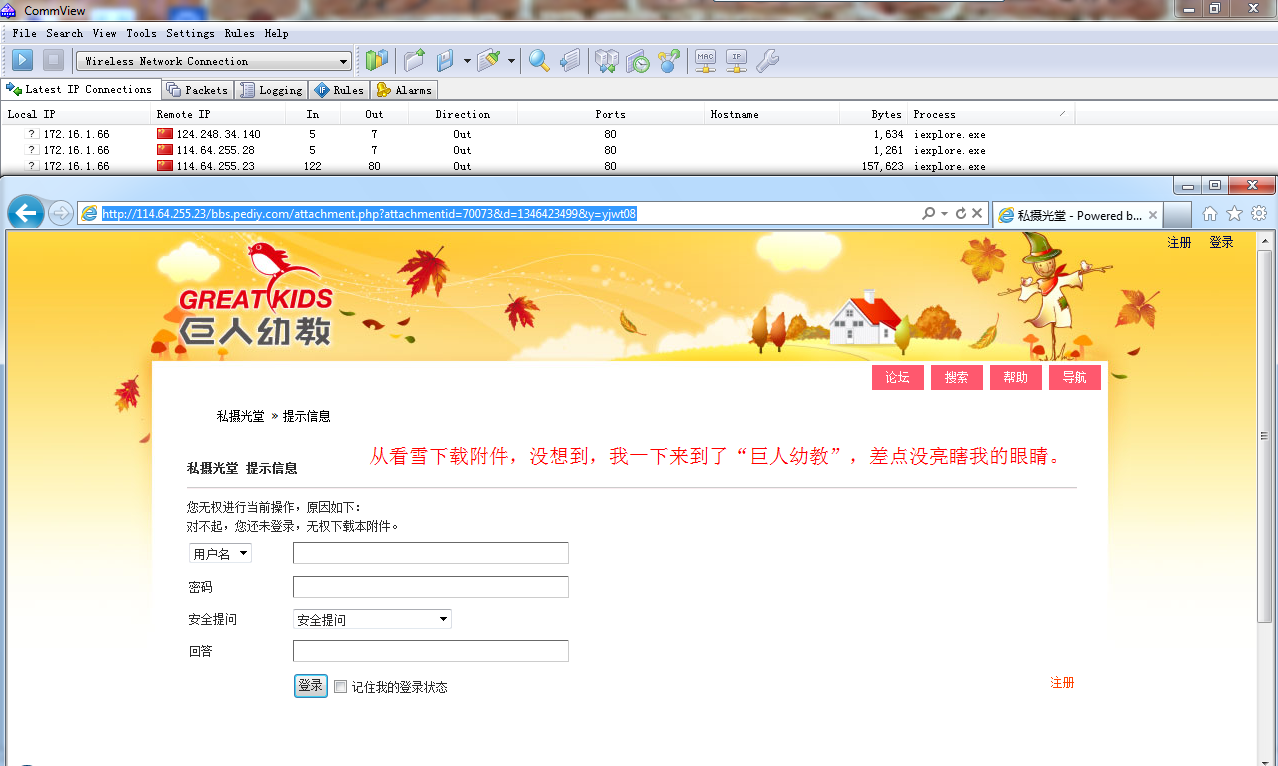Click the username input field
This screenshot has width=1278, height=766.
click(x=431, y=553)
